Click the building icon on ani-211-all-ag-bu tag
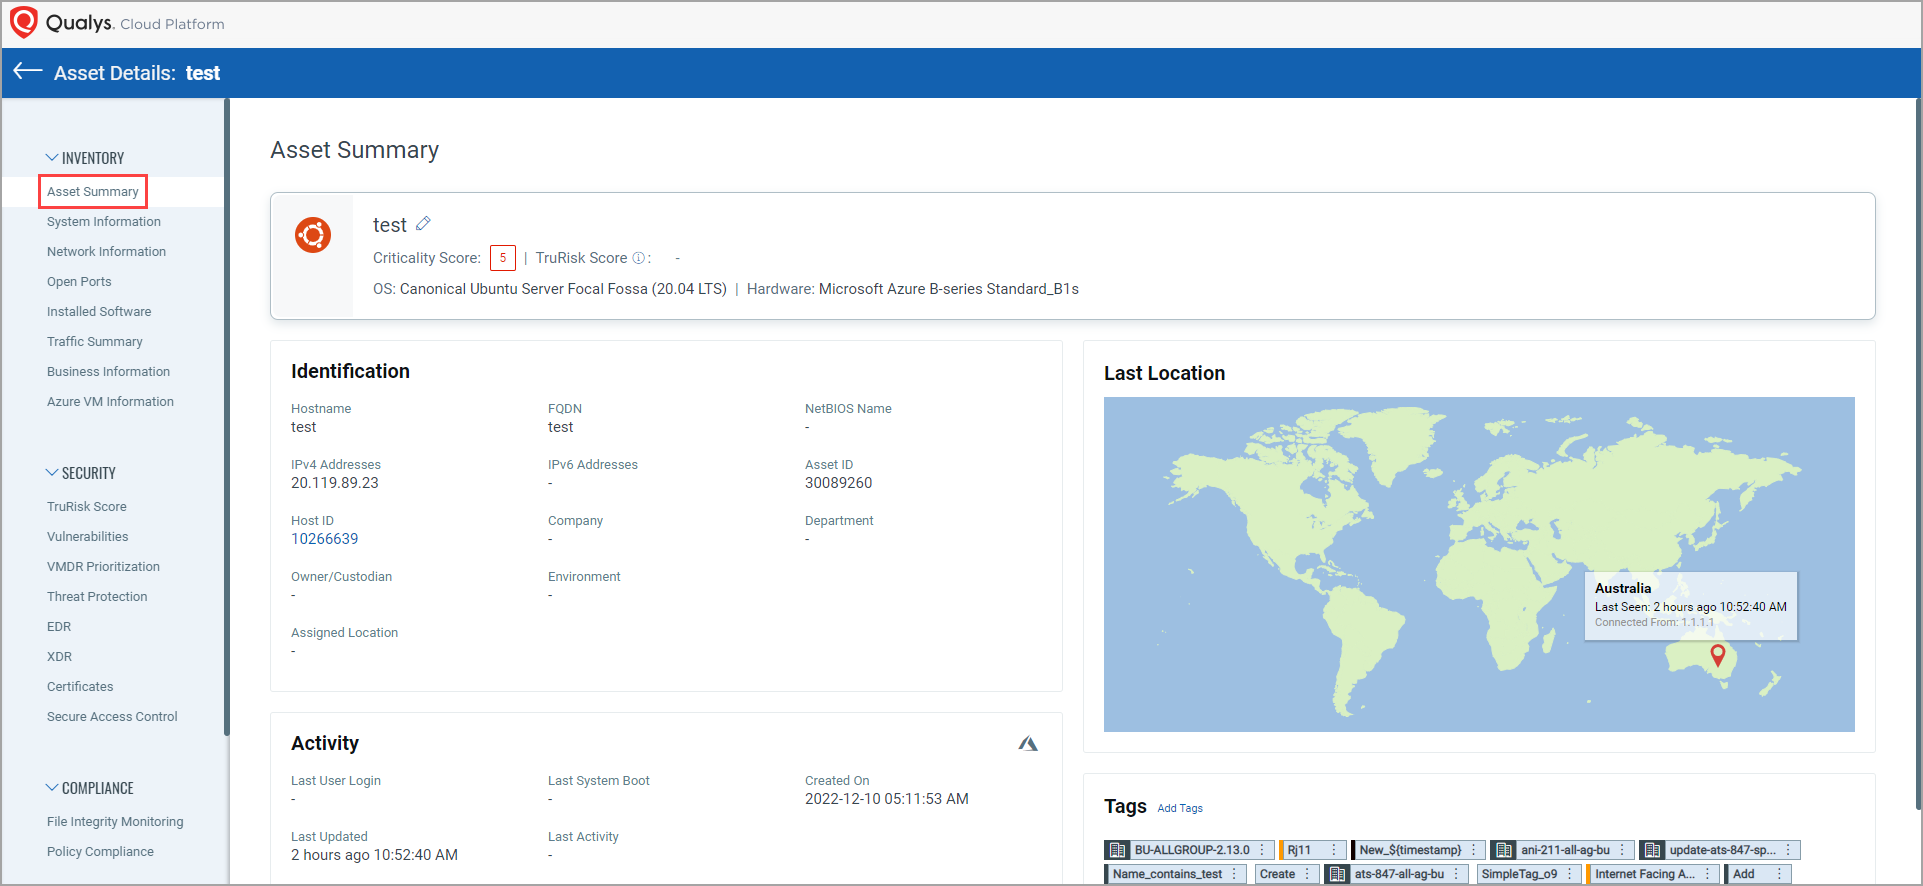Image resolution: width=1923 pixels, height=886 pixels. click(x=1504, y=850)
